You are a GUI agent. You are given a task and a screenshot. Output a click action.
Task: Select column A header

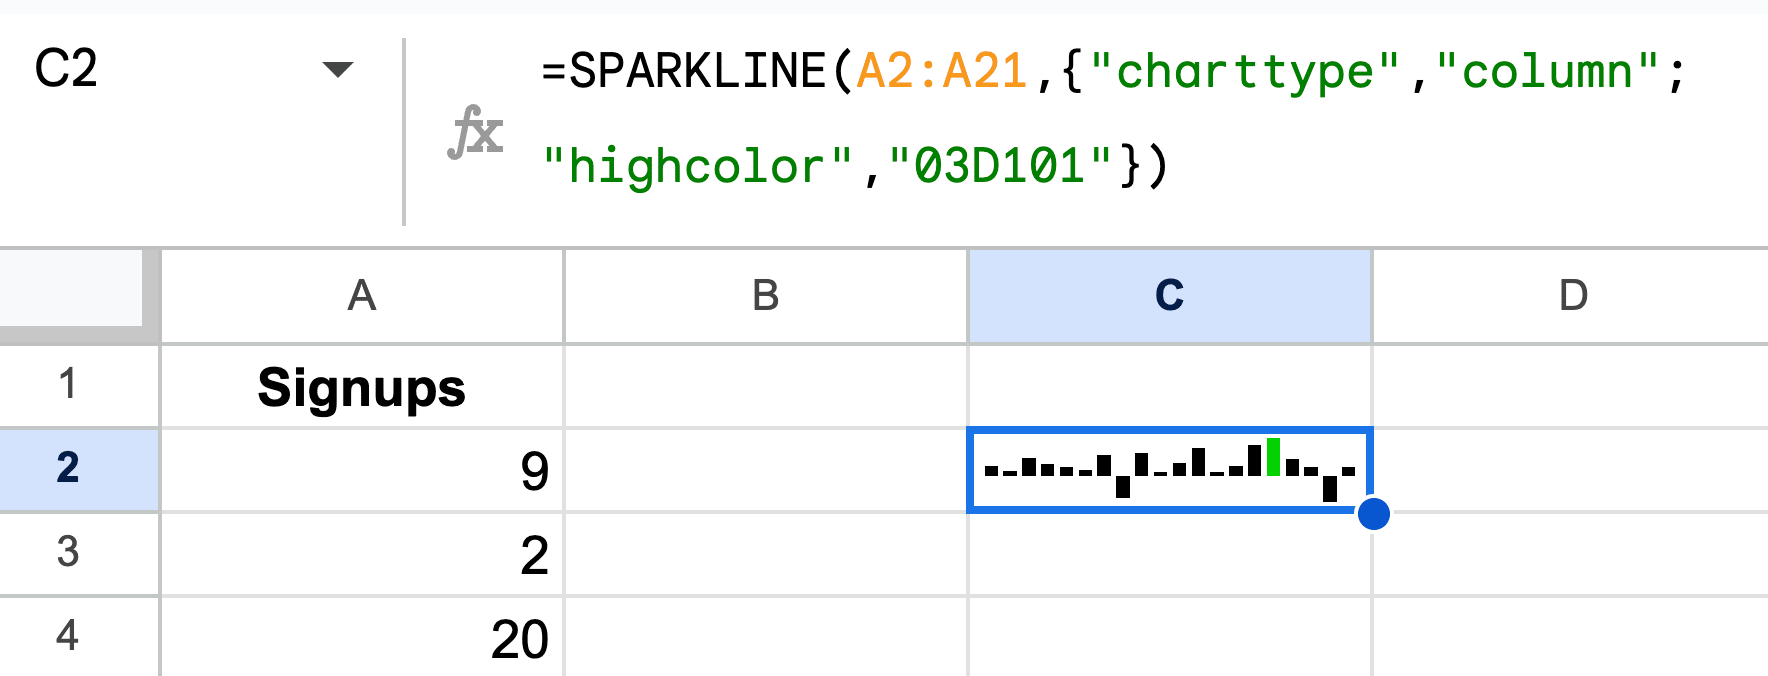(362, 296)
